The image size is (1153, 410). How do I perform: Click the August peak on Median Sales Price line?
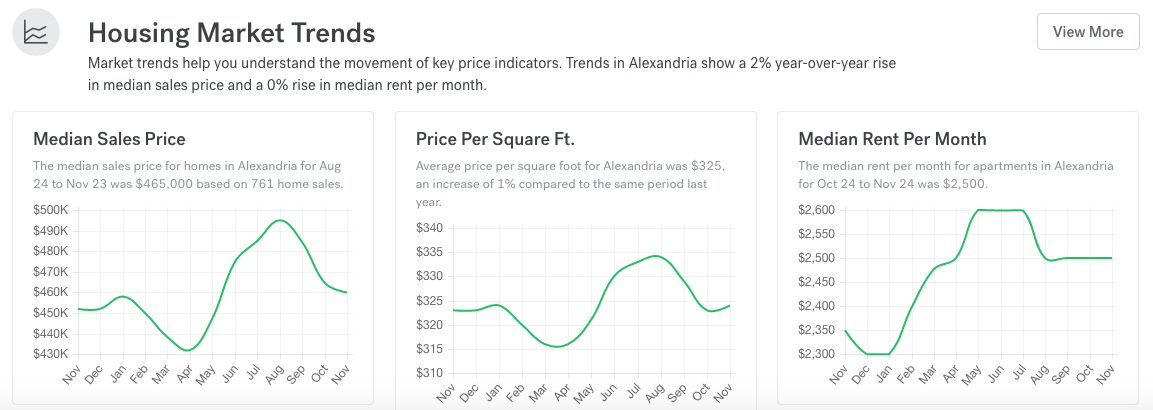[281, 220]
